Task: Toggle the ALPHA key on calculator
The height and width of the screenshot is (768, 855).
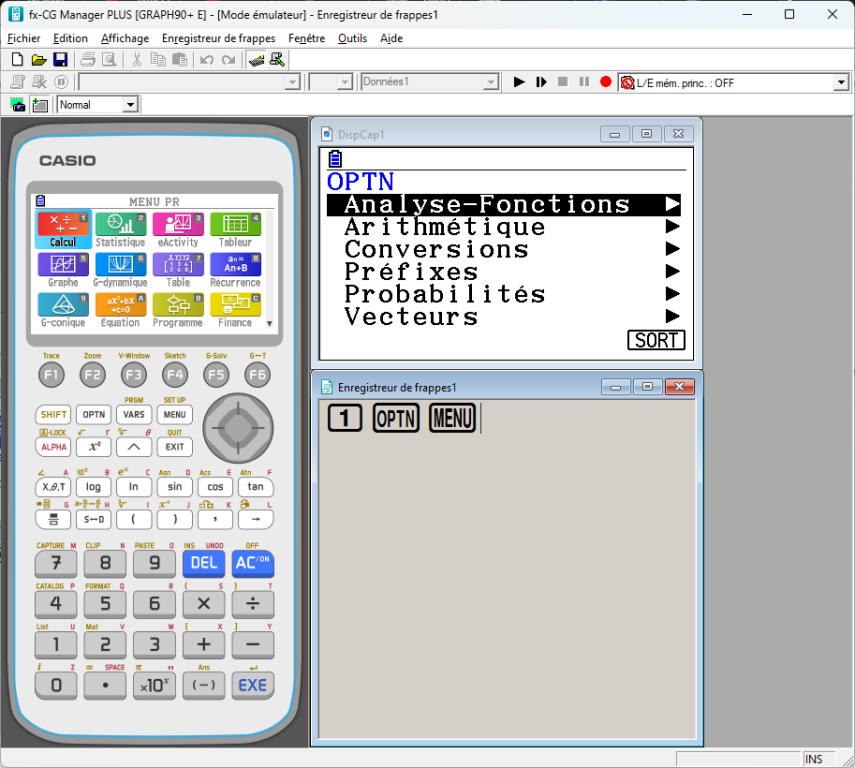Action: coord(53,447)
